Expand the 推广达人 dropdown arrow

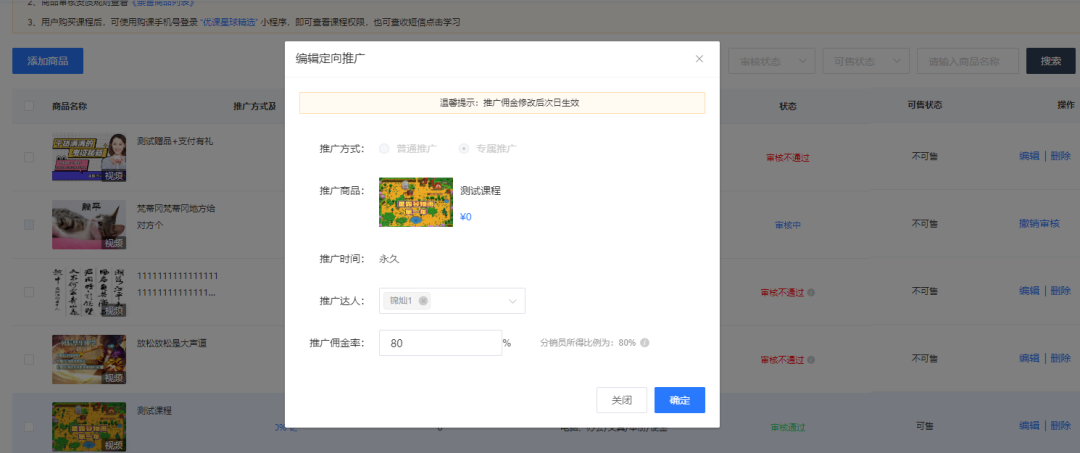[x=512, y=301]
